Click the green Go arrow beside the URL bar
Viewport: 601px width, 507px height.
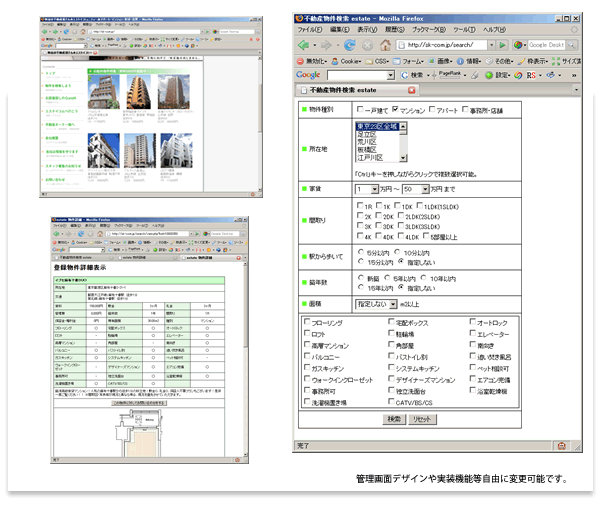point(502,45)
